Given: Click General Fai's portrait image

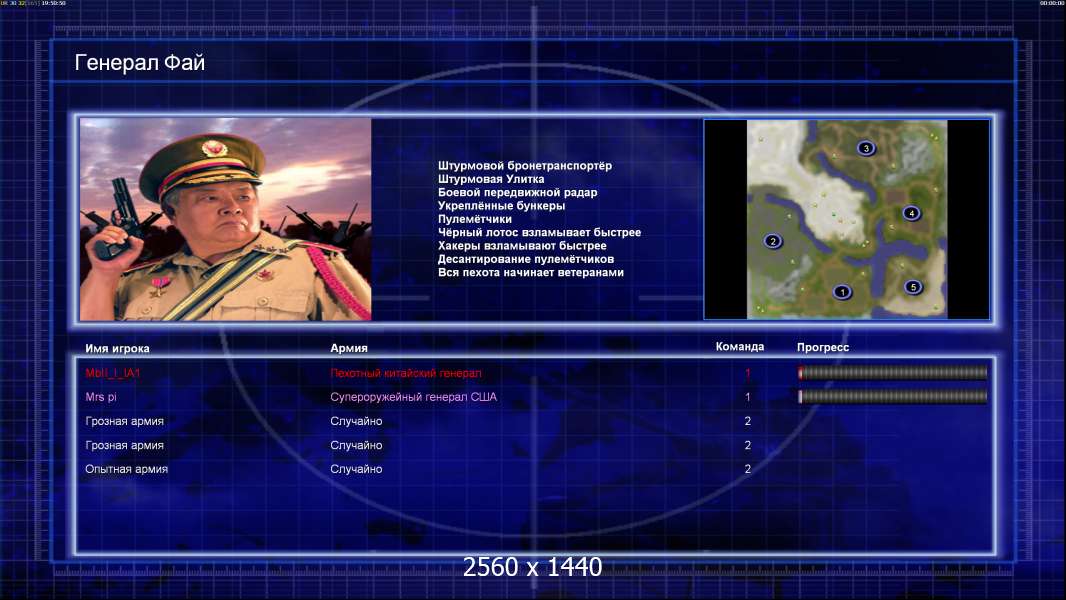Looking at the screenshot, I should (226, 219).
